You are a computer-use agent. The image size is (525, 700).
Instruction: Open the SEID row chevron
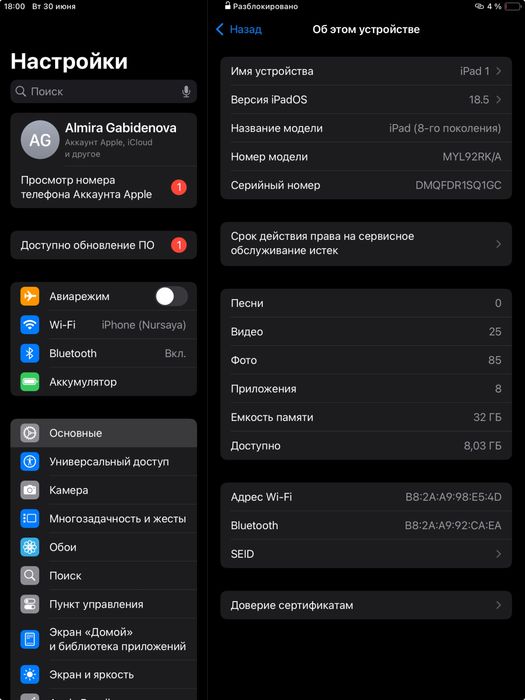tap(499, 554)
